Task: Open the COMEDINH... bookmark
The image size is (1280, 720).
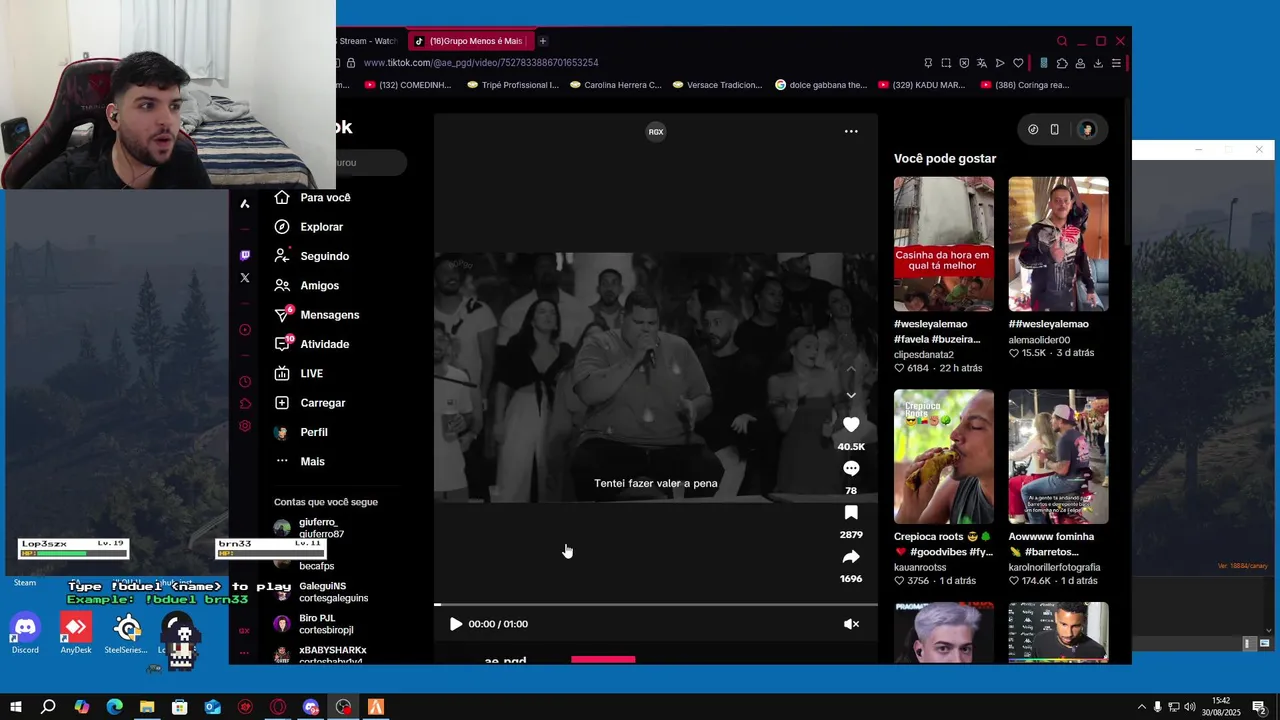Action: pos(408,85)
